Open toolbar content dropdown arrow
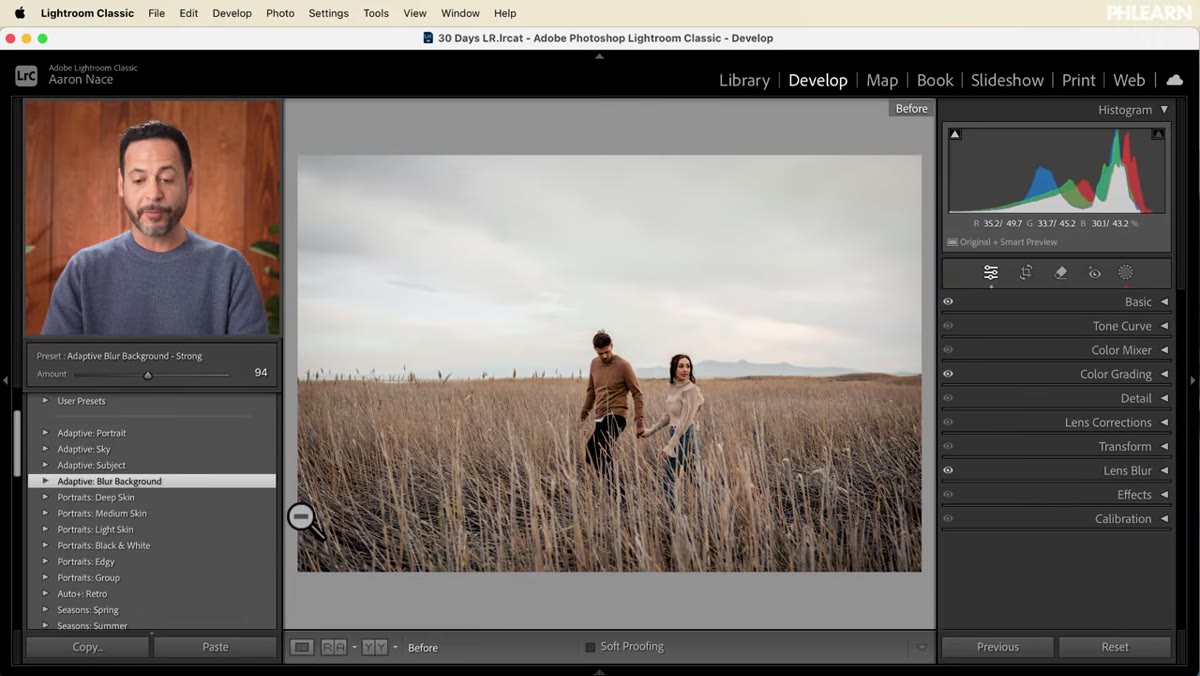The width and height of the screenshot is (1200, 676). (922, 647)
